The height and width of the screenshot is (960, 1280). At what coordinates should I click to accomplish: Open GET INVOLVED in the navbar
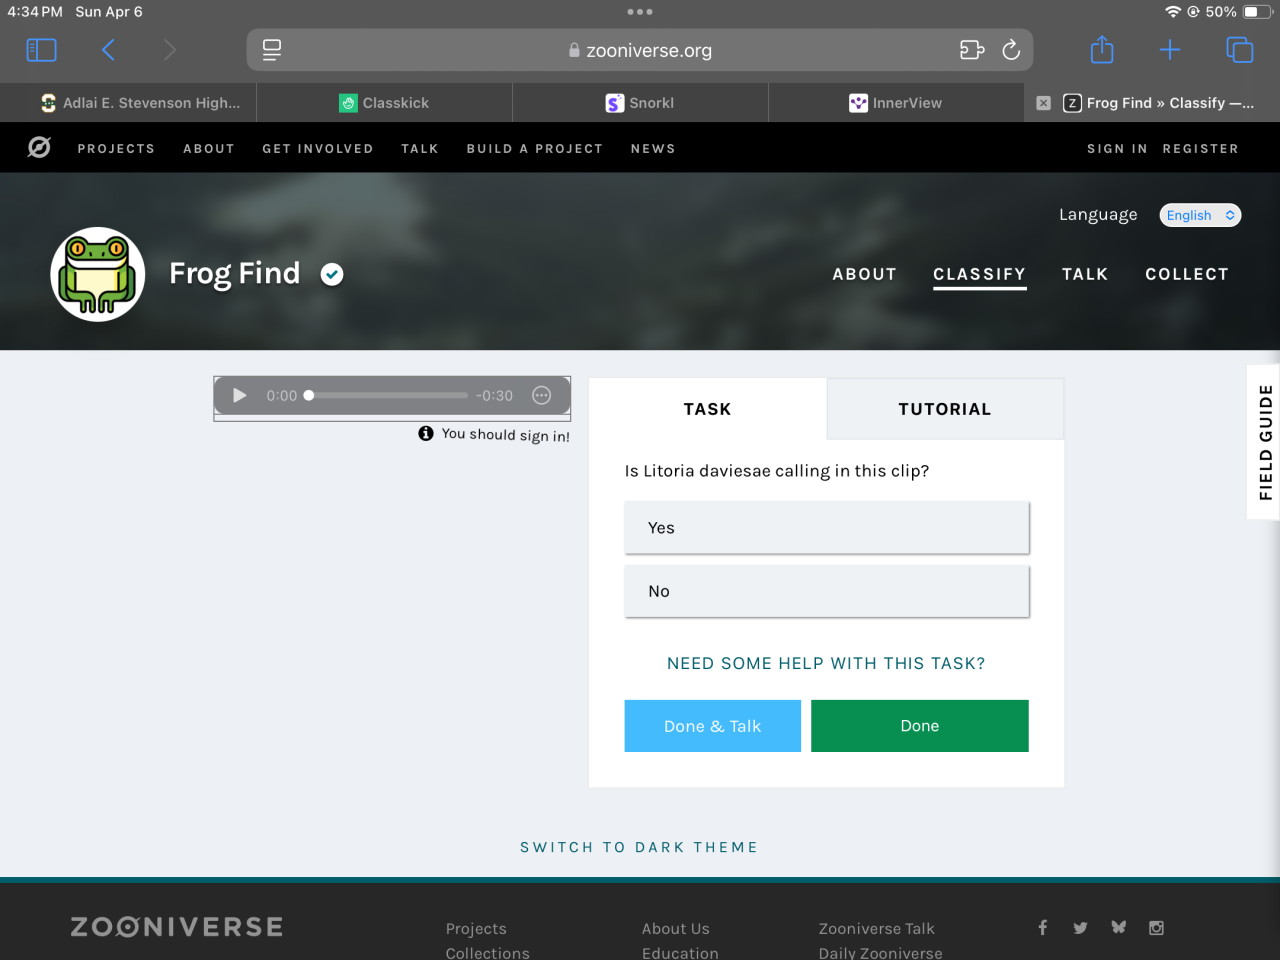point(318,149)
